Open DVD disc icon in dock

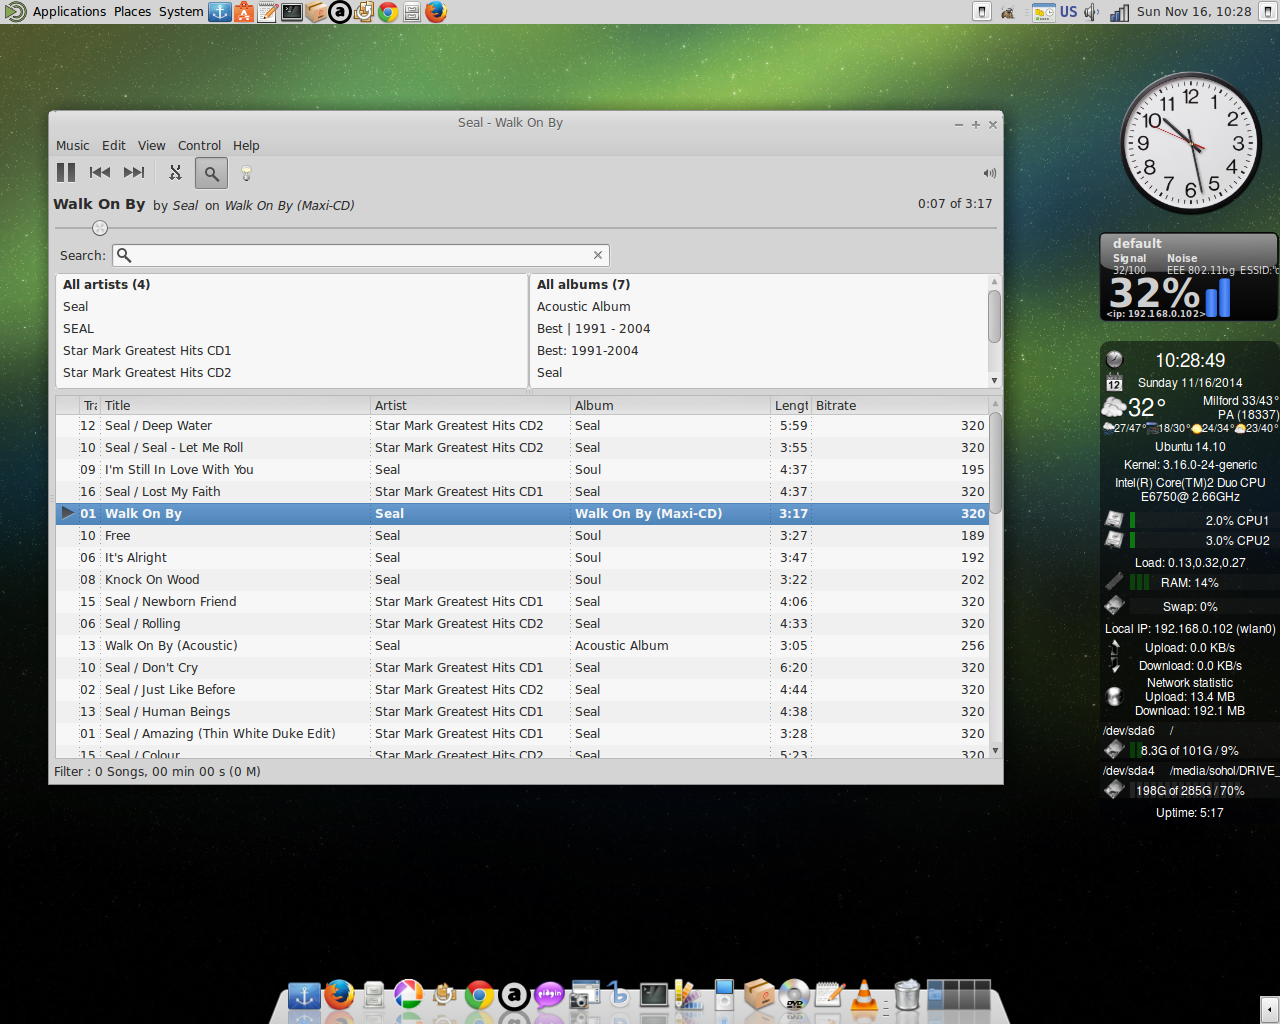[794, 996]
